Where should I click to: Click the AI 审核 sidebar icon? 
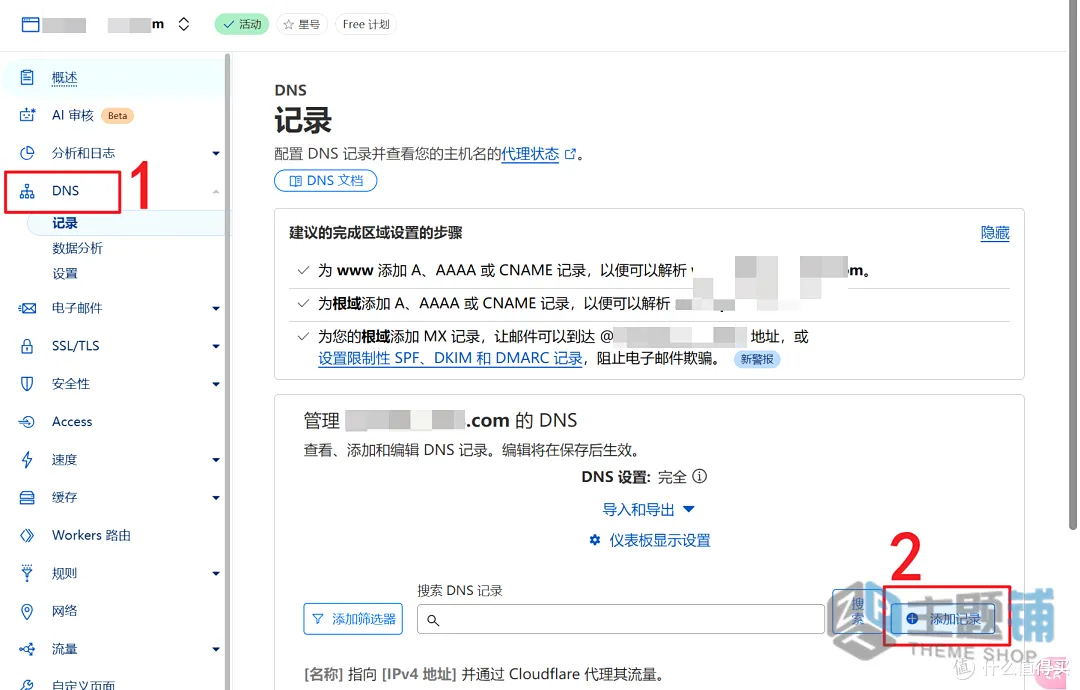coord(27,115)
